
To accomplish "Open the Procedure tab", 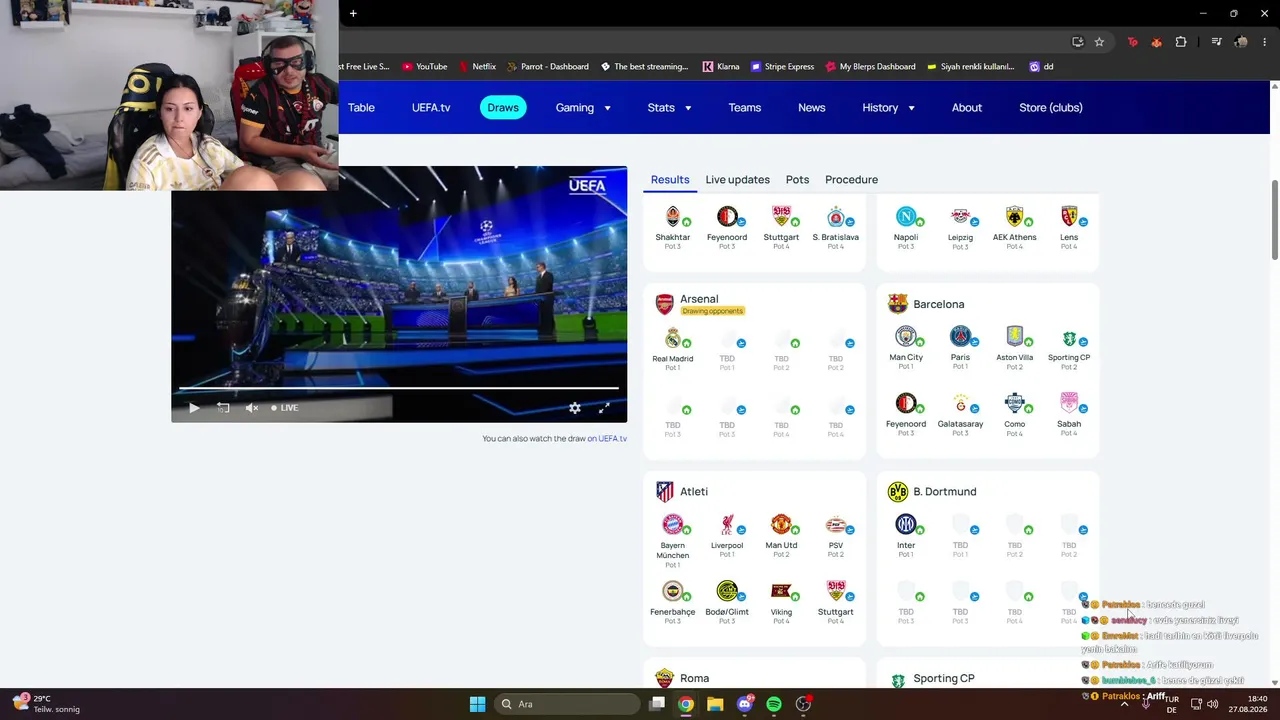I will click(x=851, y=180).
